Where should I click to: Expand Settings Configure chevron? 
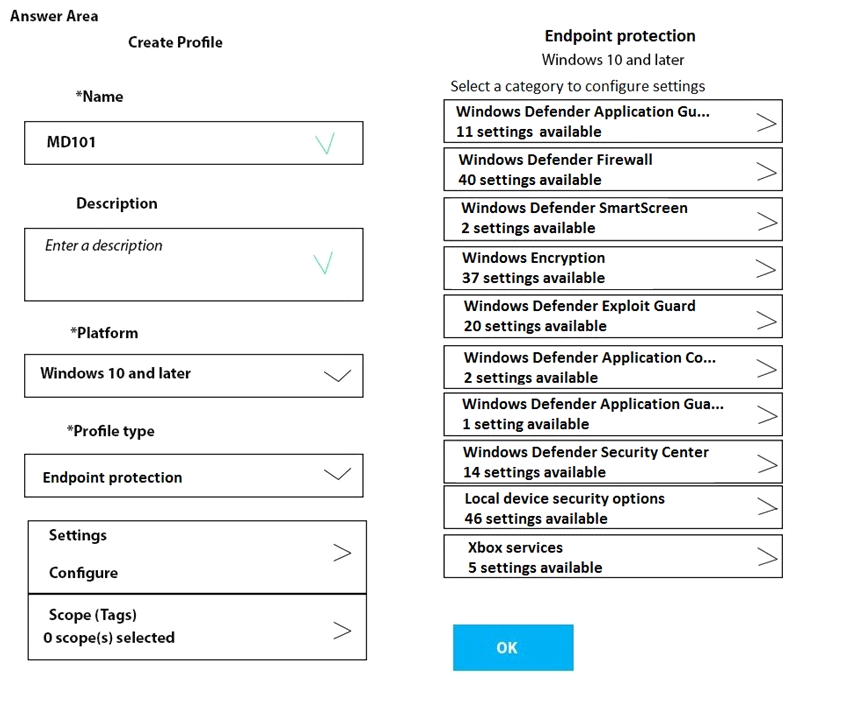point(342,553)
